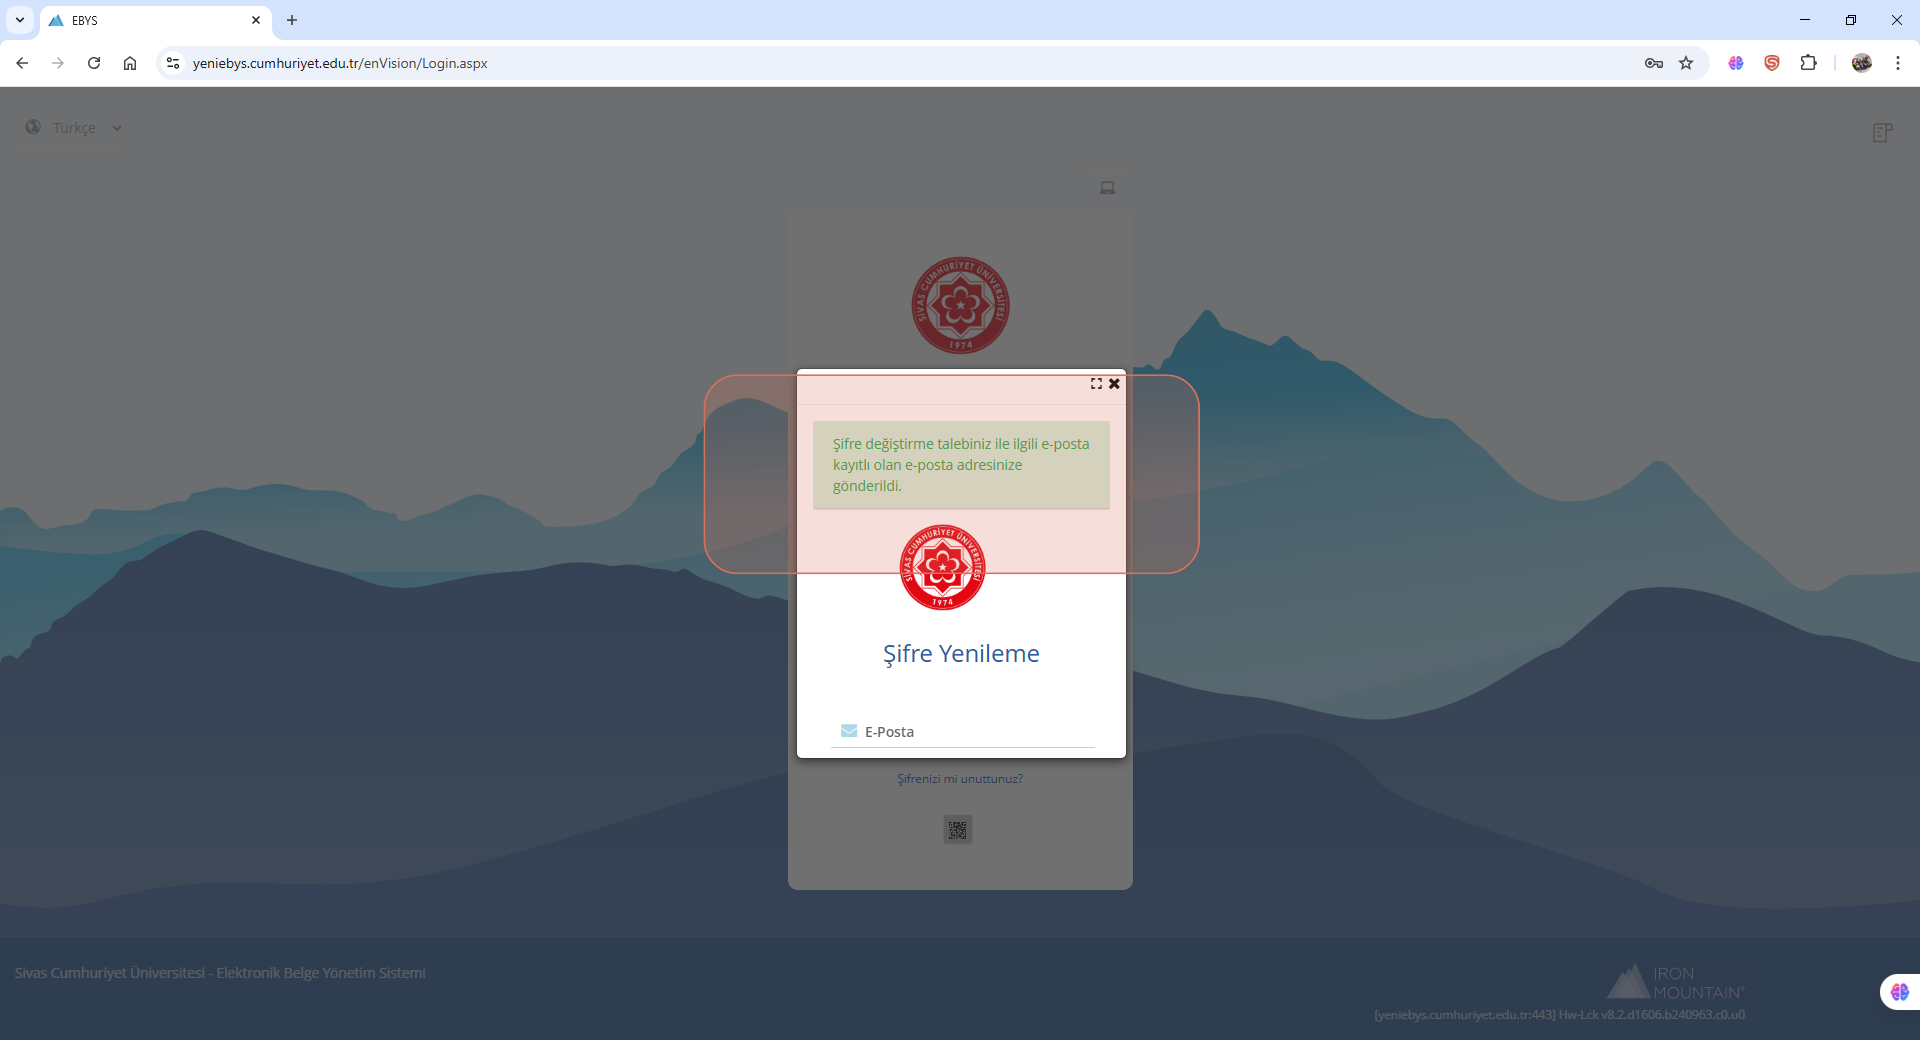Open the password manager key icon
Viewport: 1920px width, 1040px height.
click(1653, 63)
